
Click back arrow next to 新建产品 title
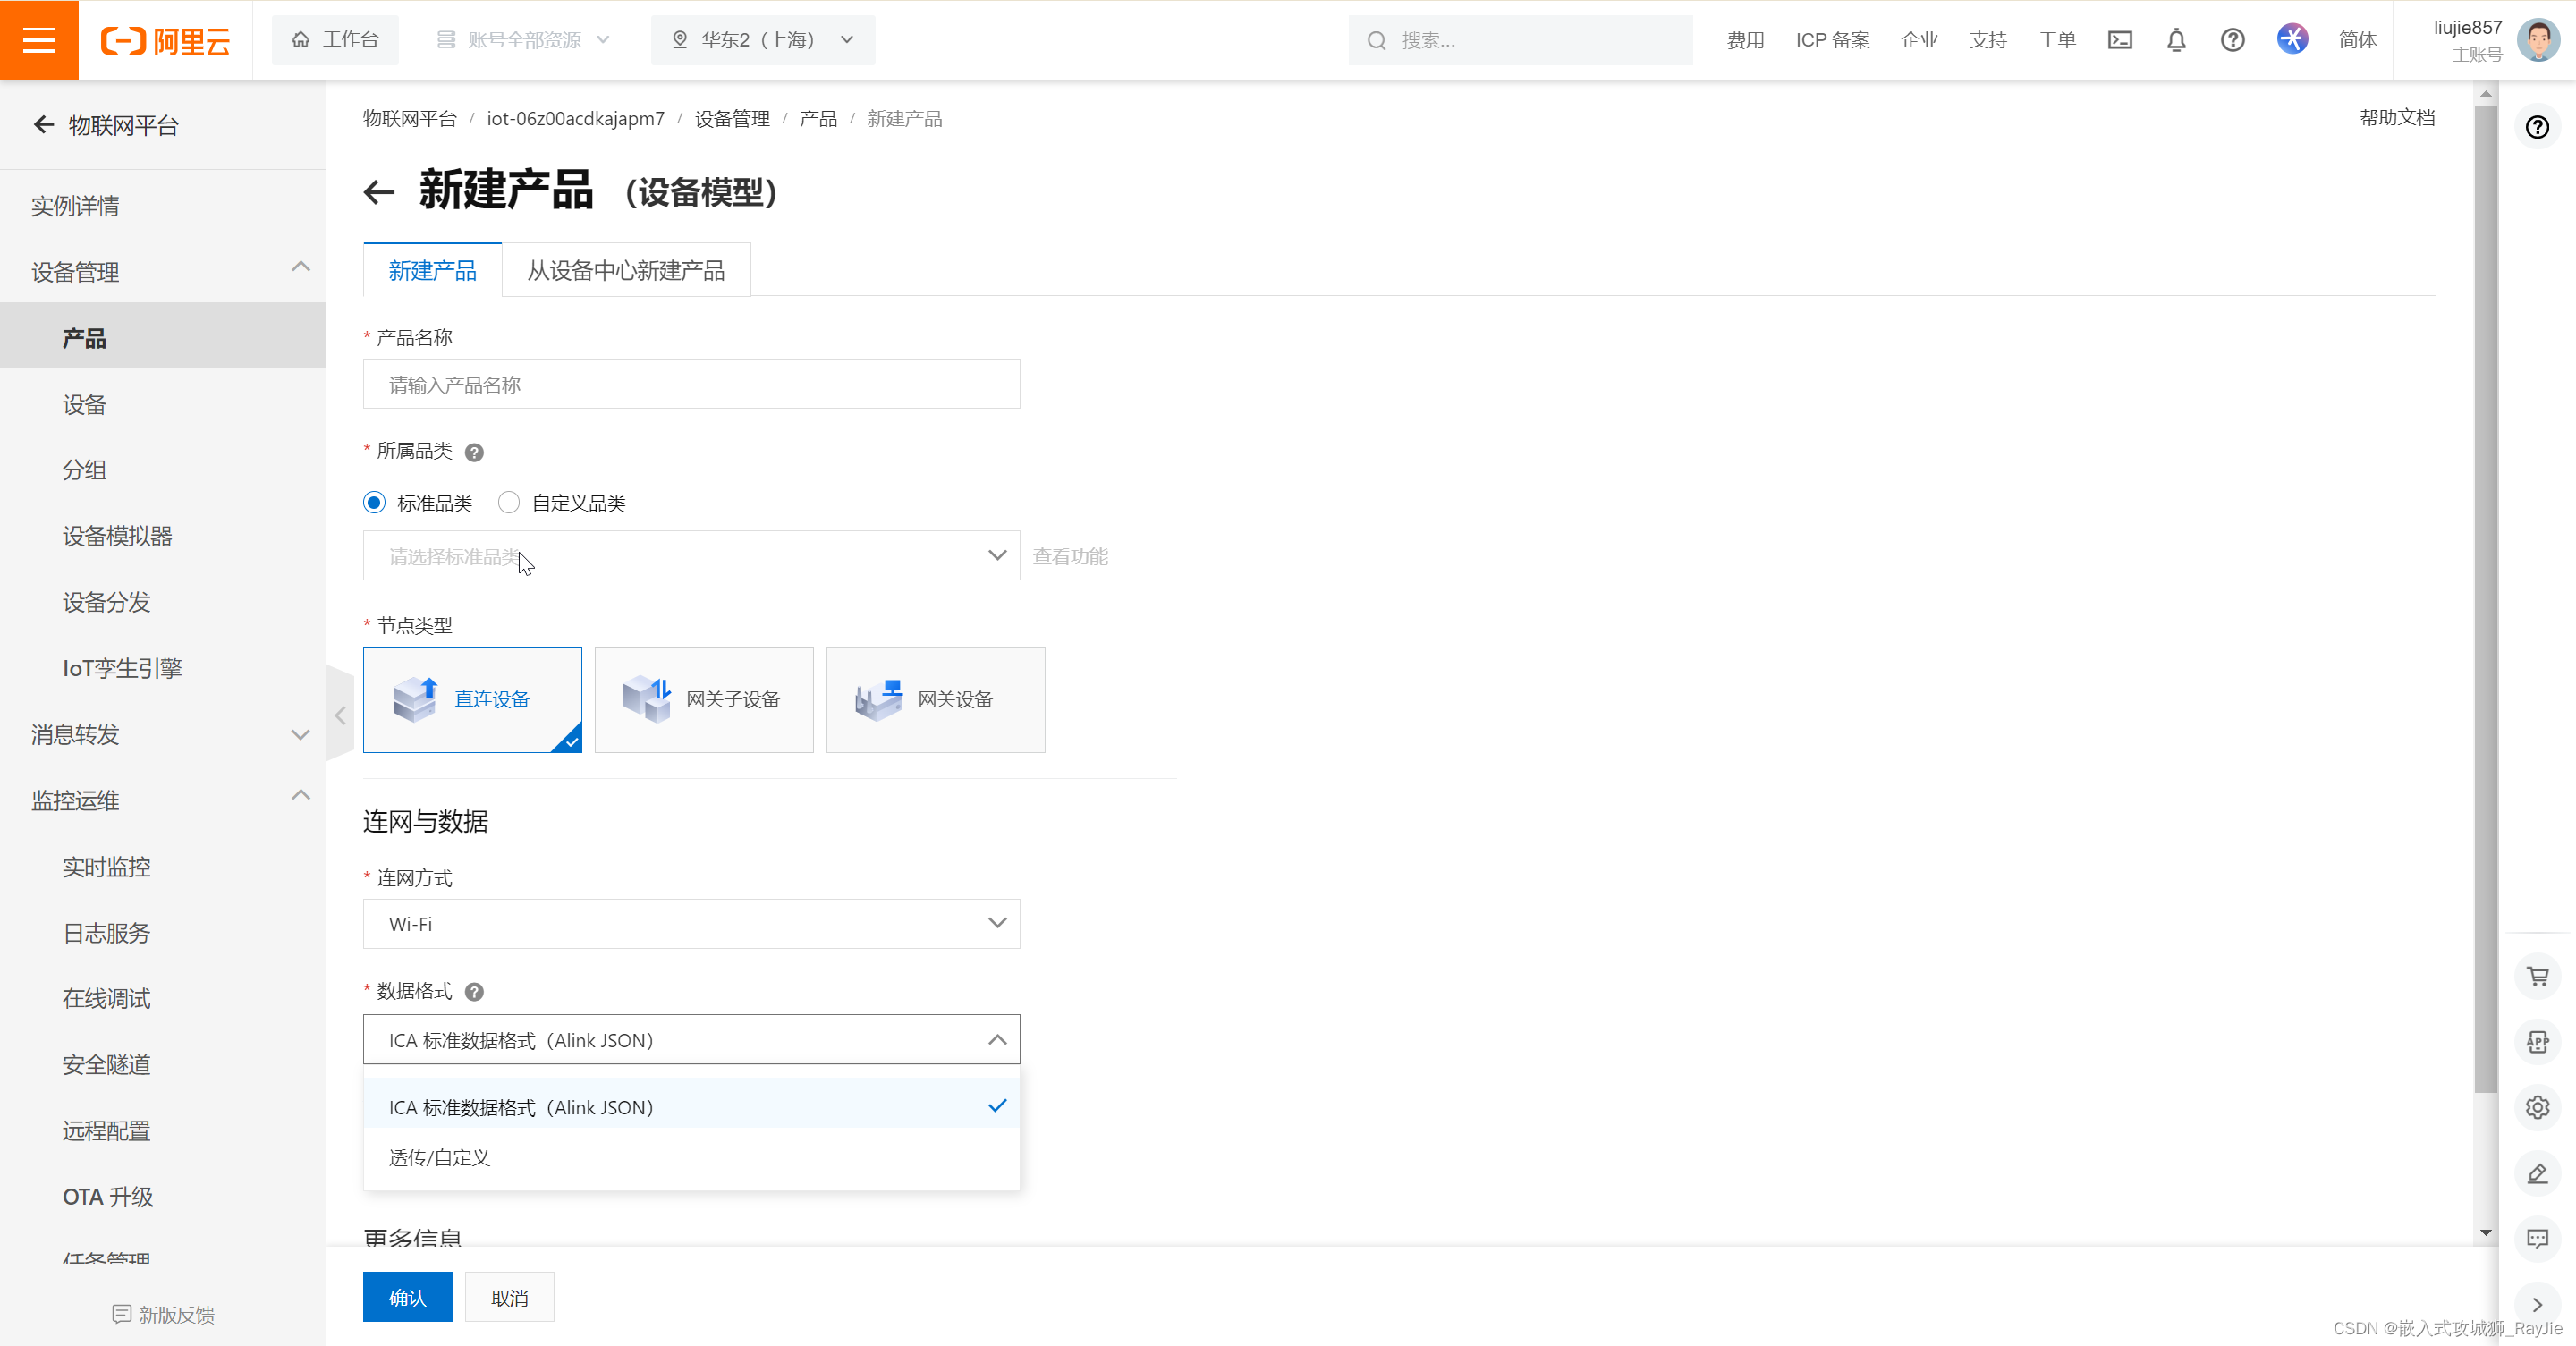tap(379, 192)
